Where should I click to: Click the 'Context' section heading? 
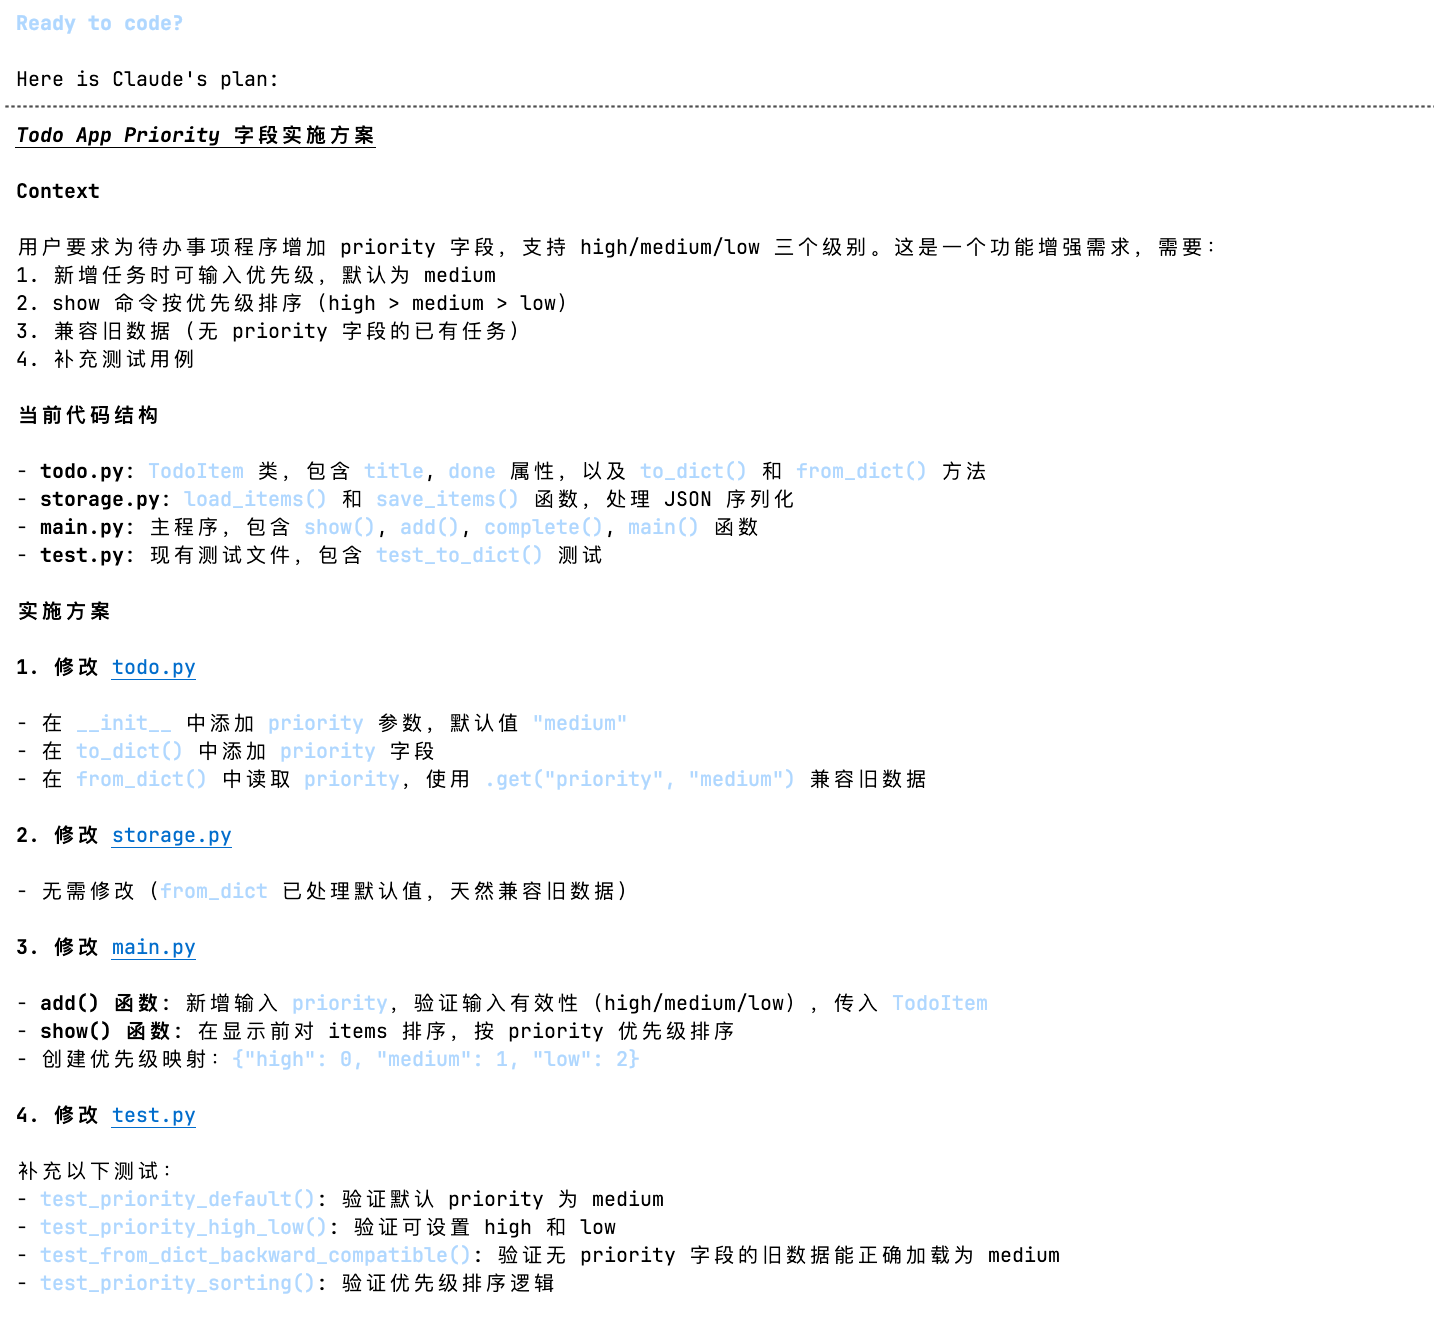click(58, 191)
